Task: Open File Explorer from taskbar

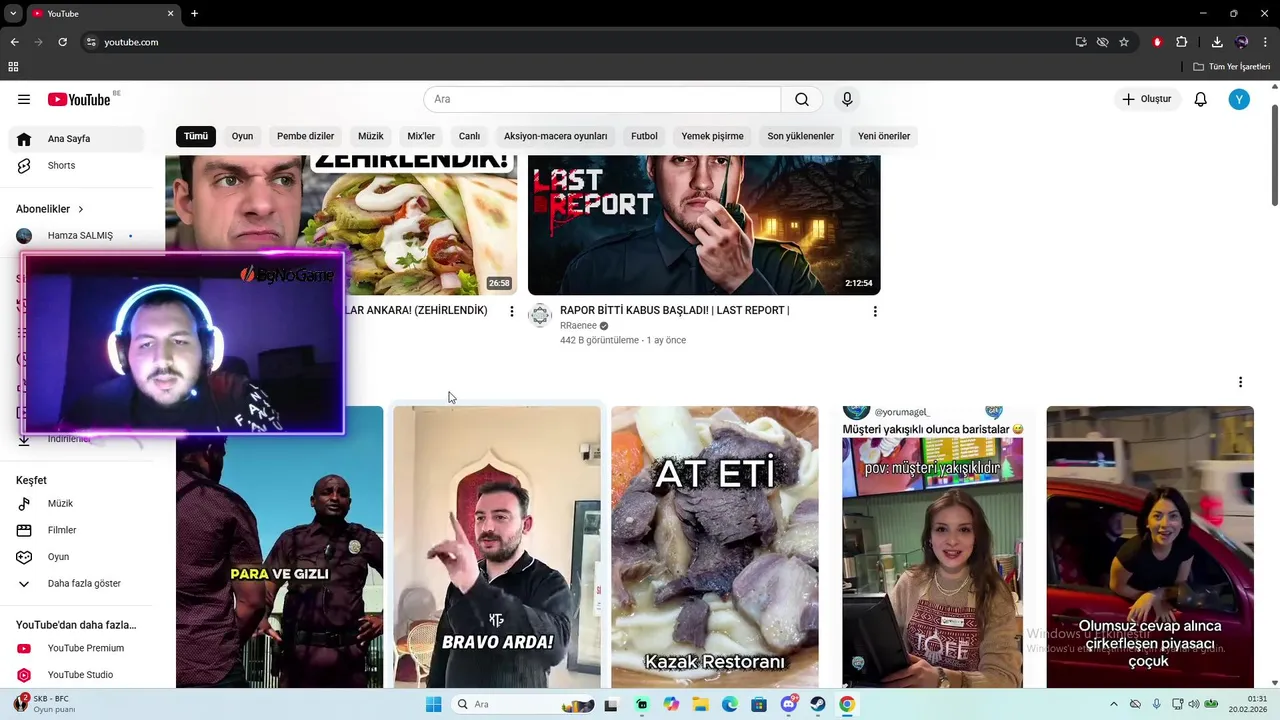Action: pyautogui.click(x=700, y=704)
